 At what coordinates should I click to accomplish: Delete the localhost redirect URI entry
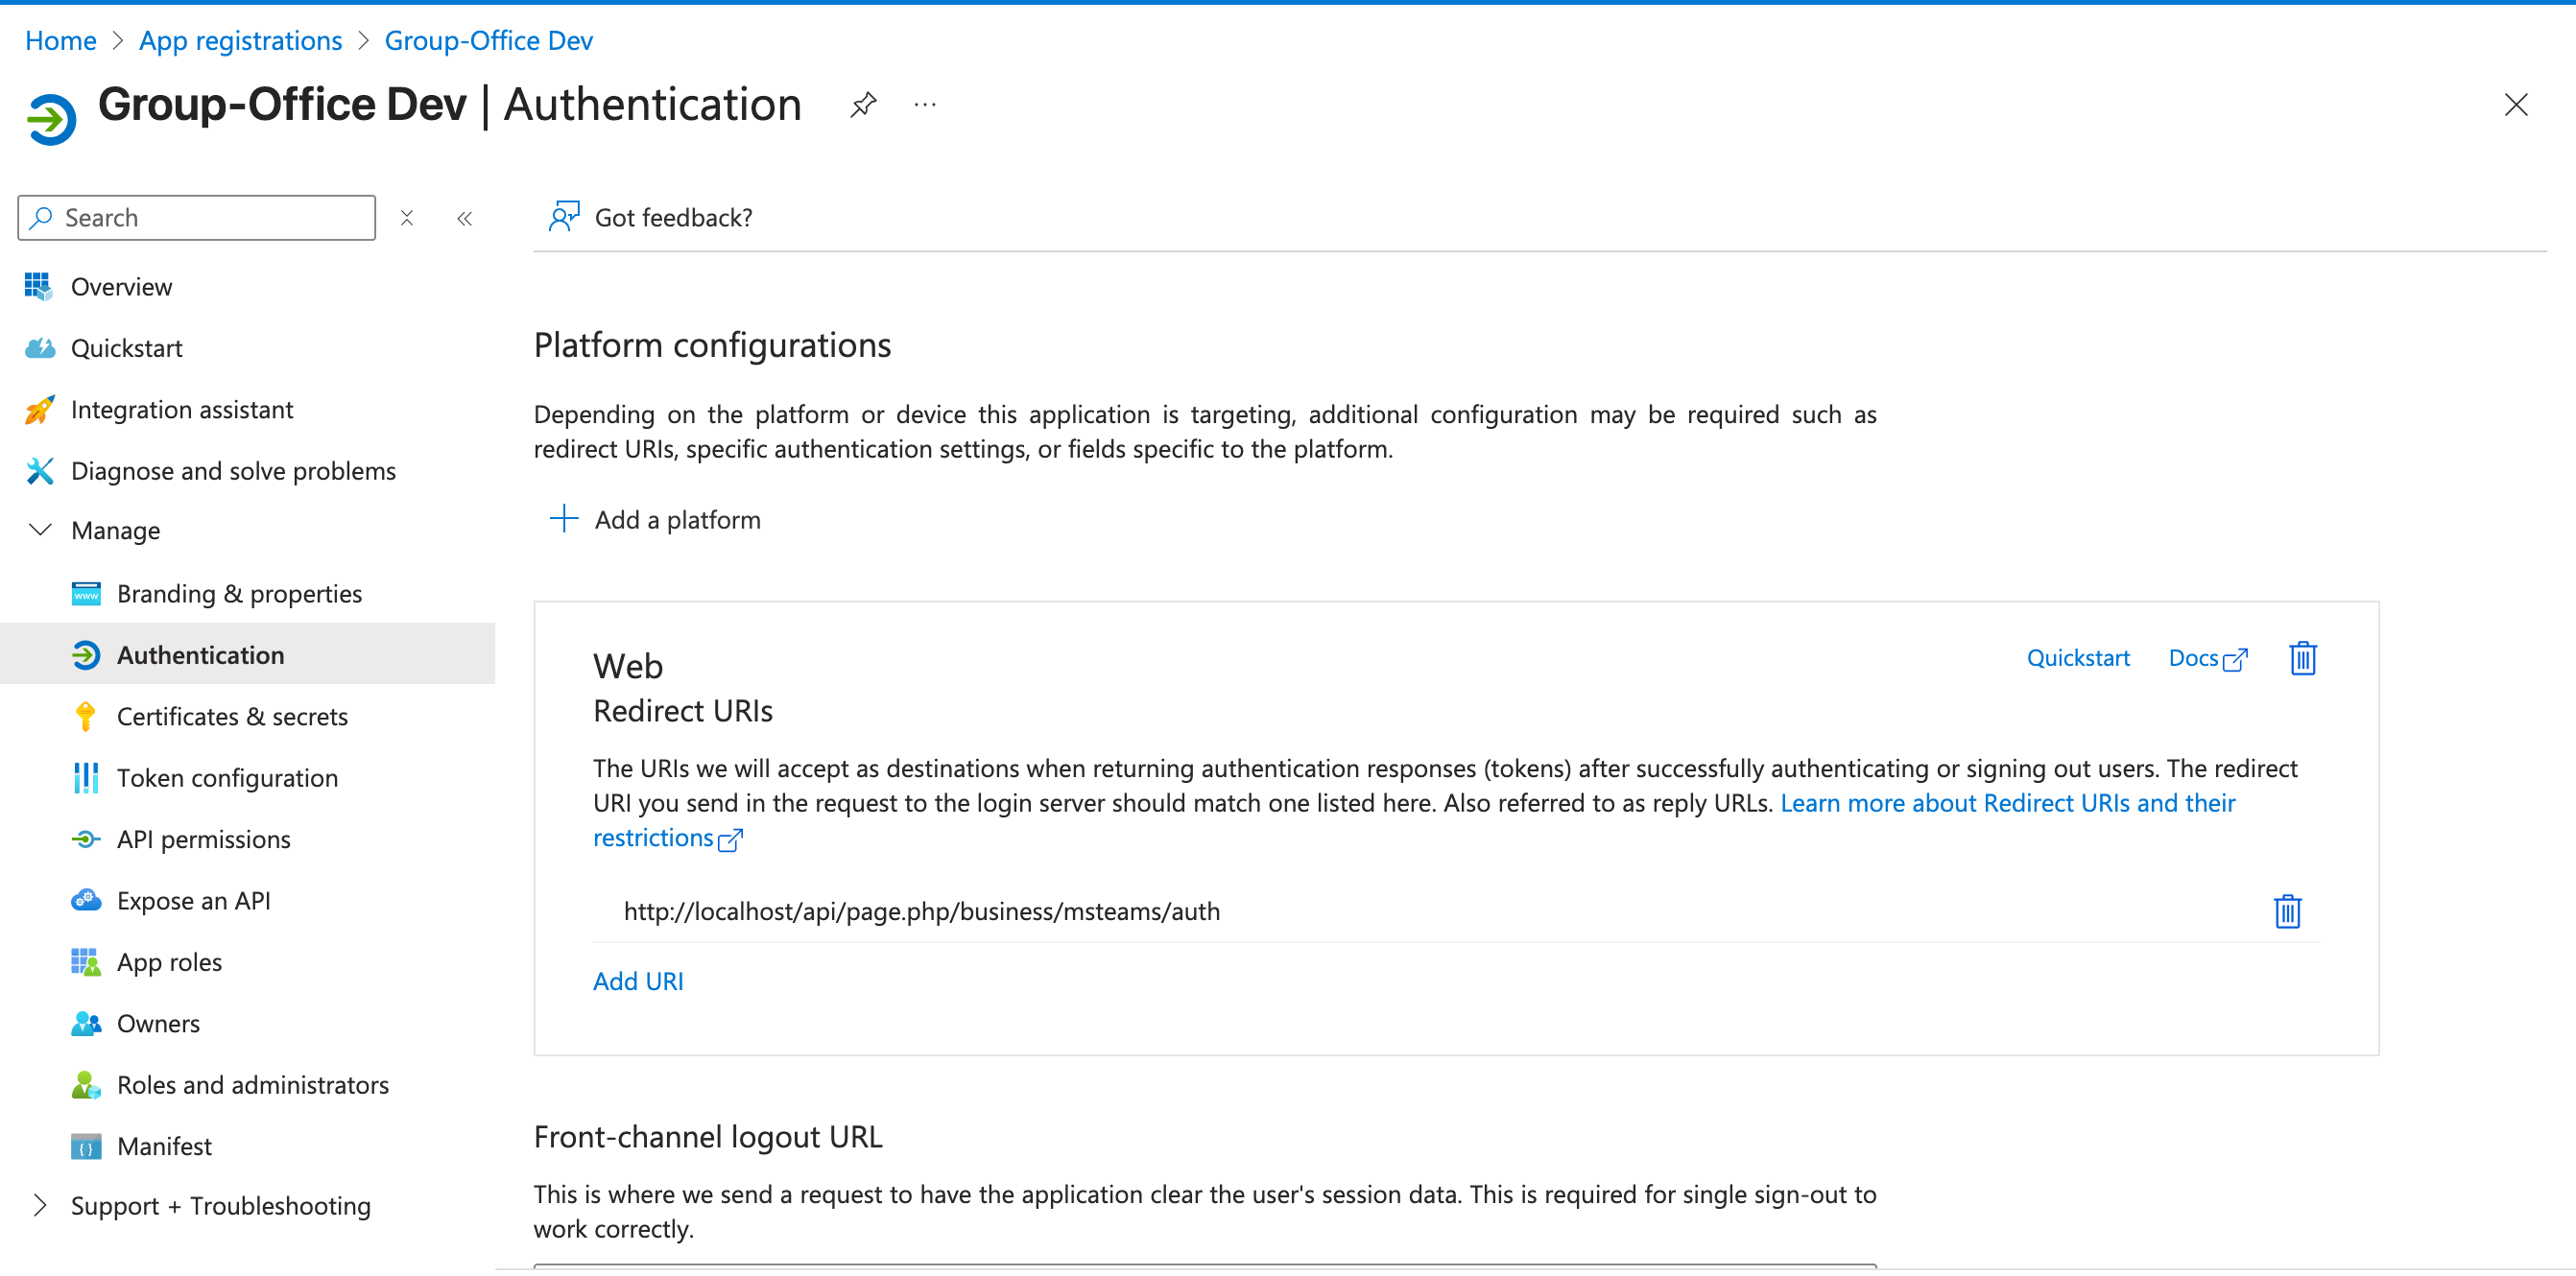tap(2287, 911)
